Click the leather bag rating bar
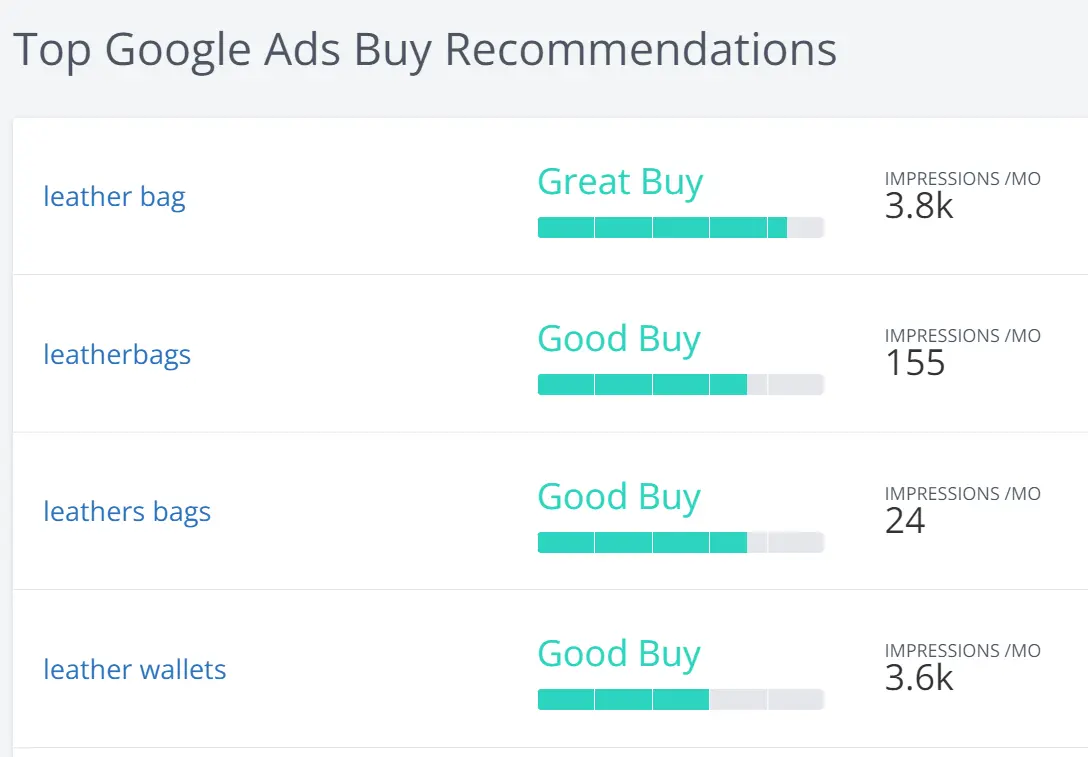1088x757 pixels. [x=680, y=228]
